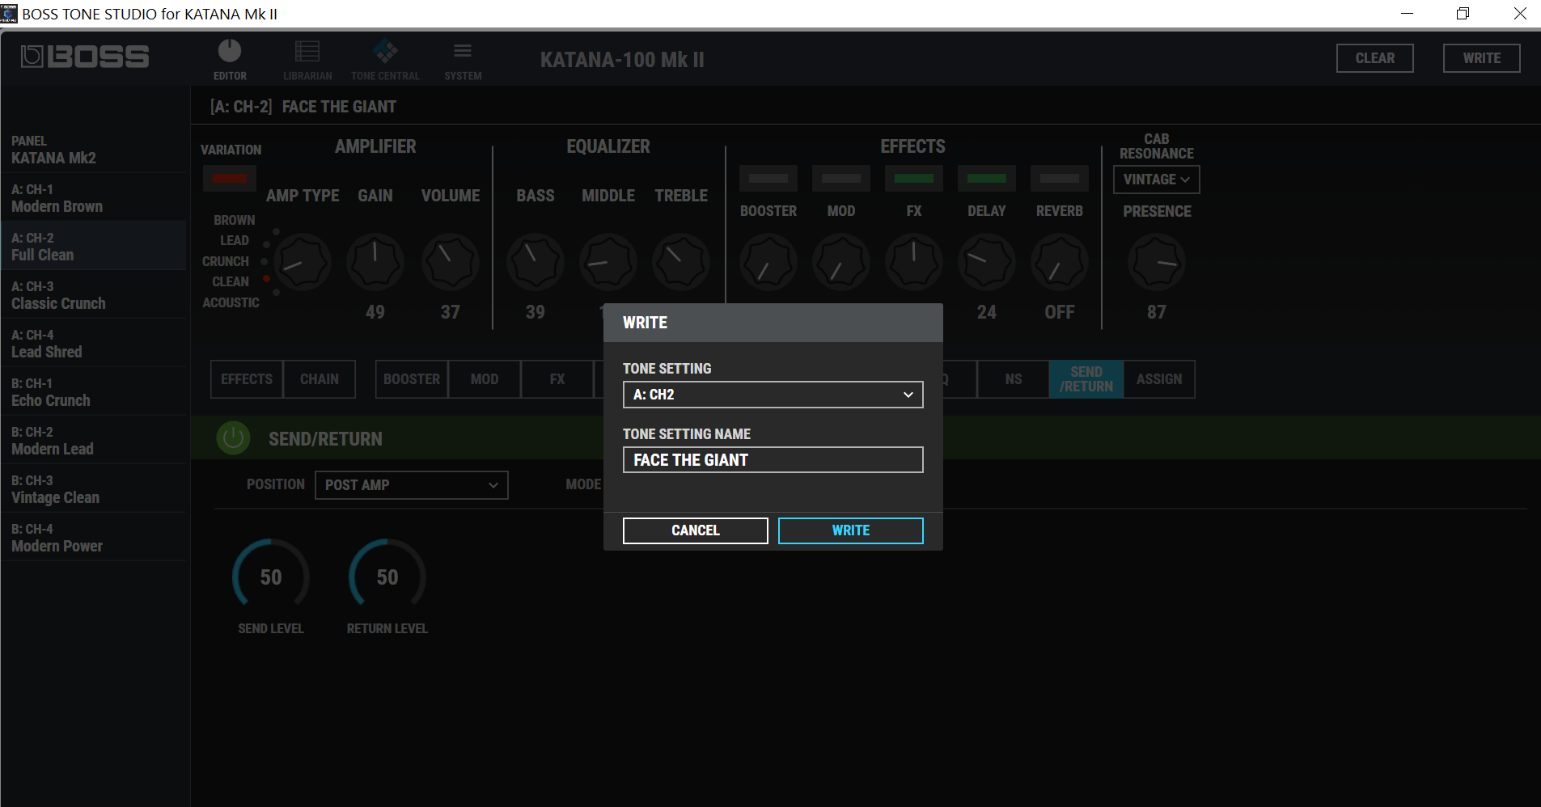Click Cancel in the Write dialog
The image size is (1541, 807).
[695, 530]
